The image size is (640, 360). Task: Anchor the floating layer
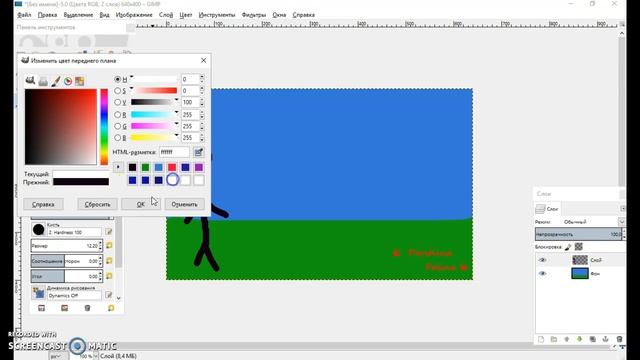click(x=606, y=339)
